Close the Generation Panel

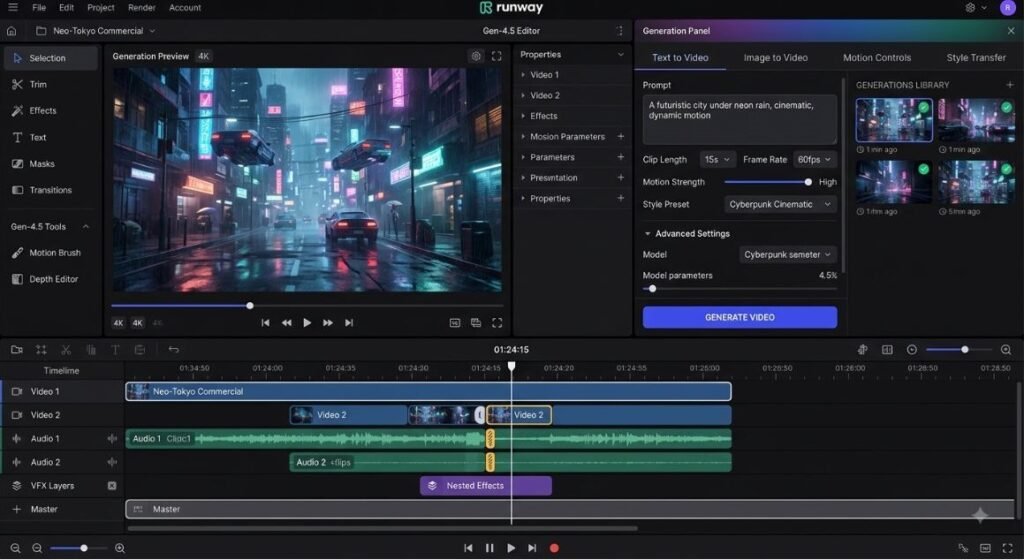(1011, 31)
